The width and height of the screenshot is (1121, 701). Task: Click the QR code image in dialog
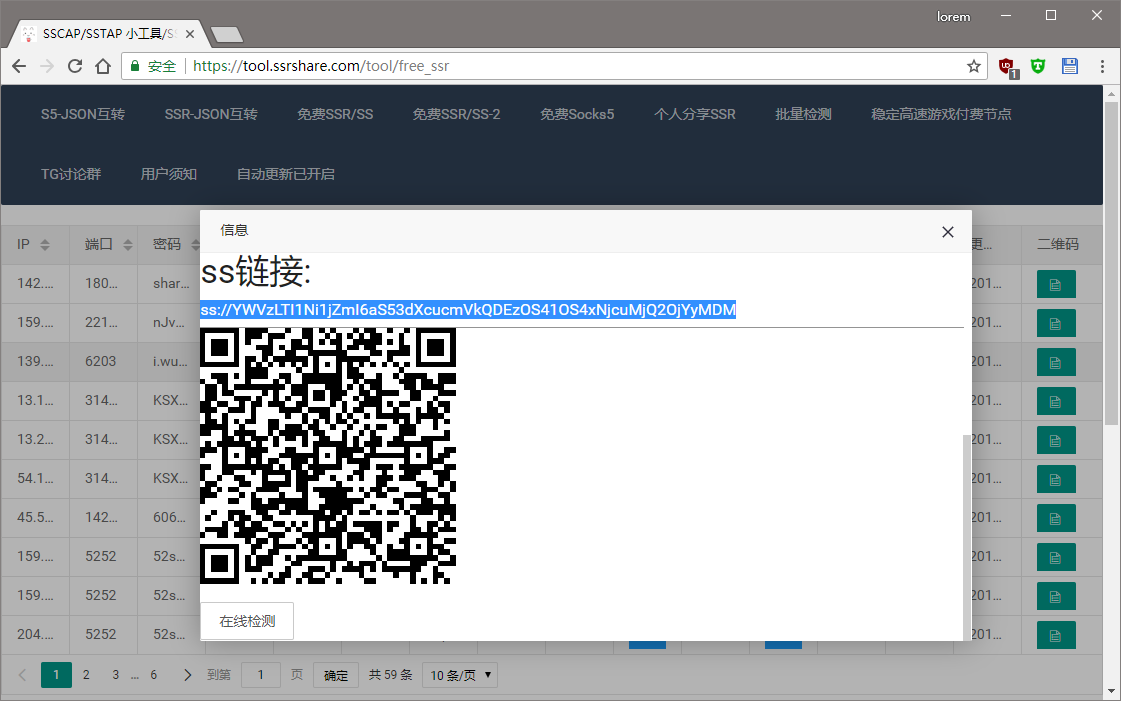[328, 456]
